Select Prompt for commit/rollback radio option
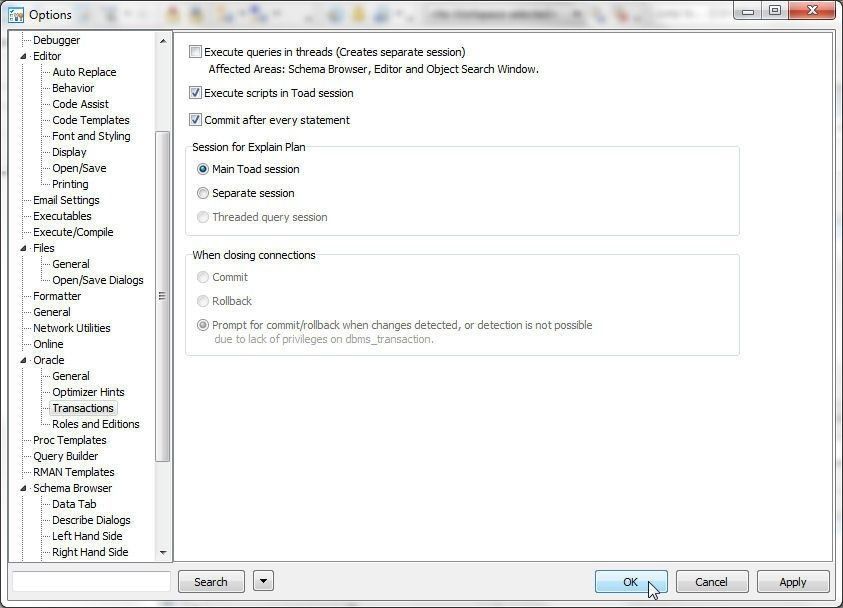Screen dimensions: 843x608 [203, 325]
